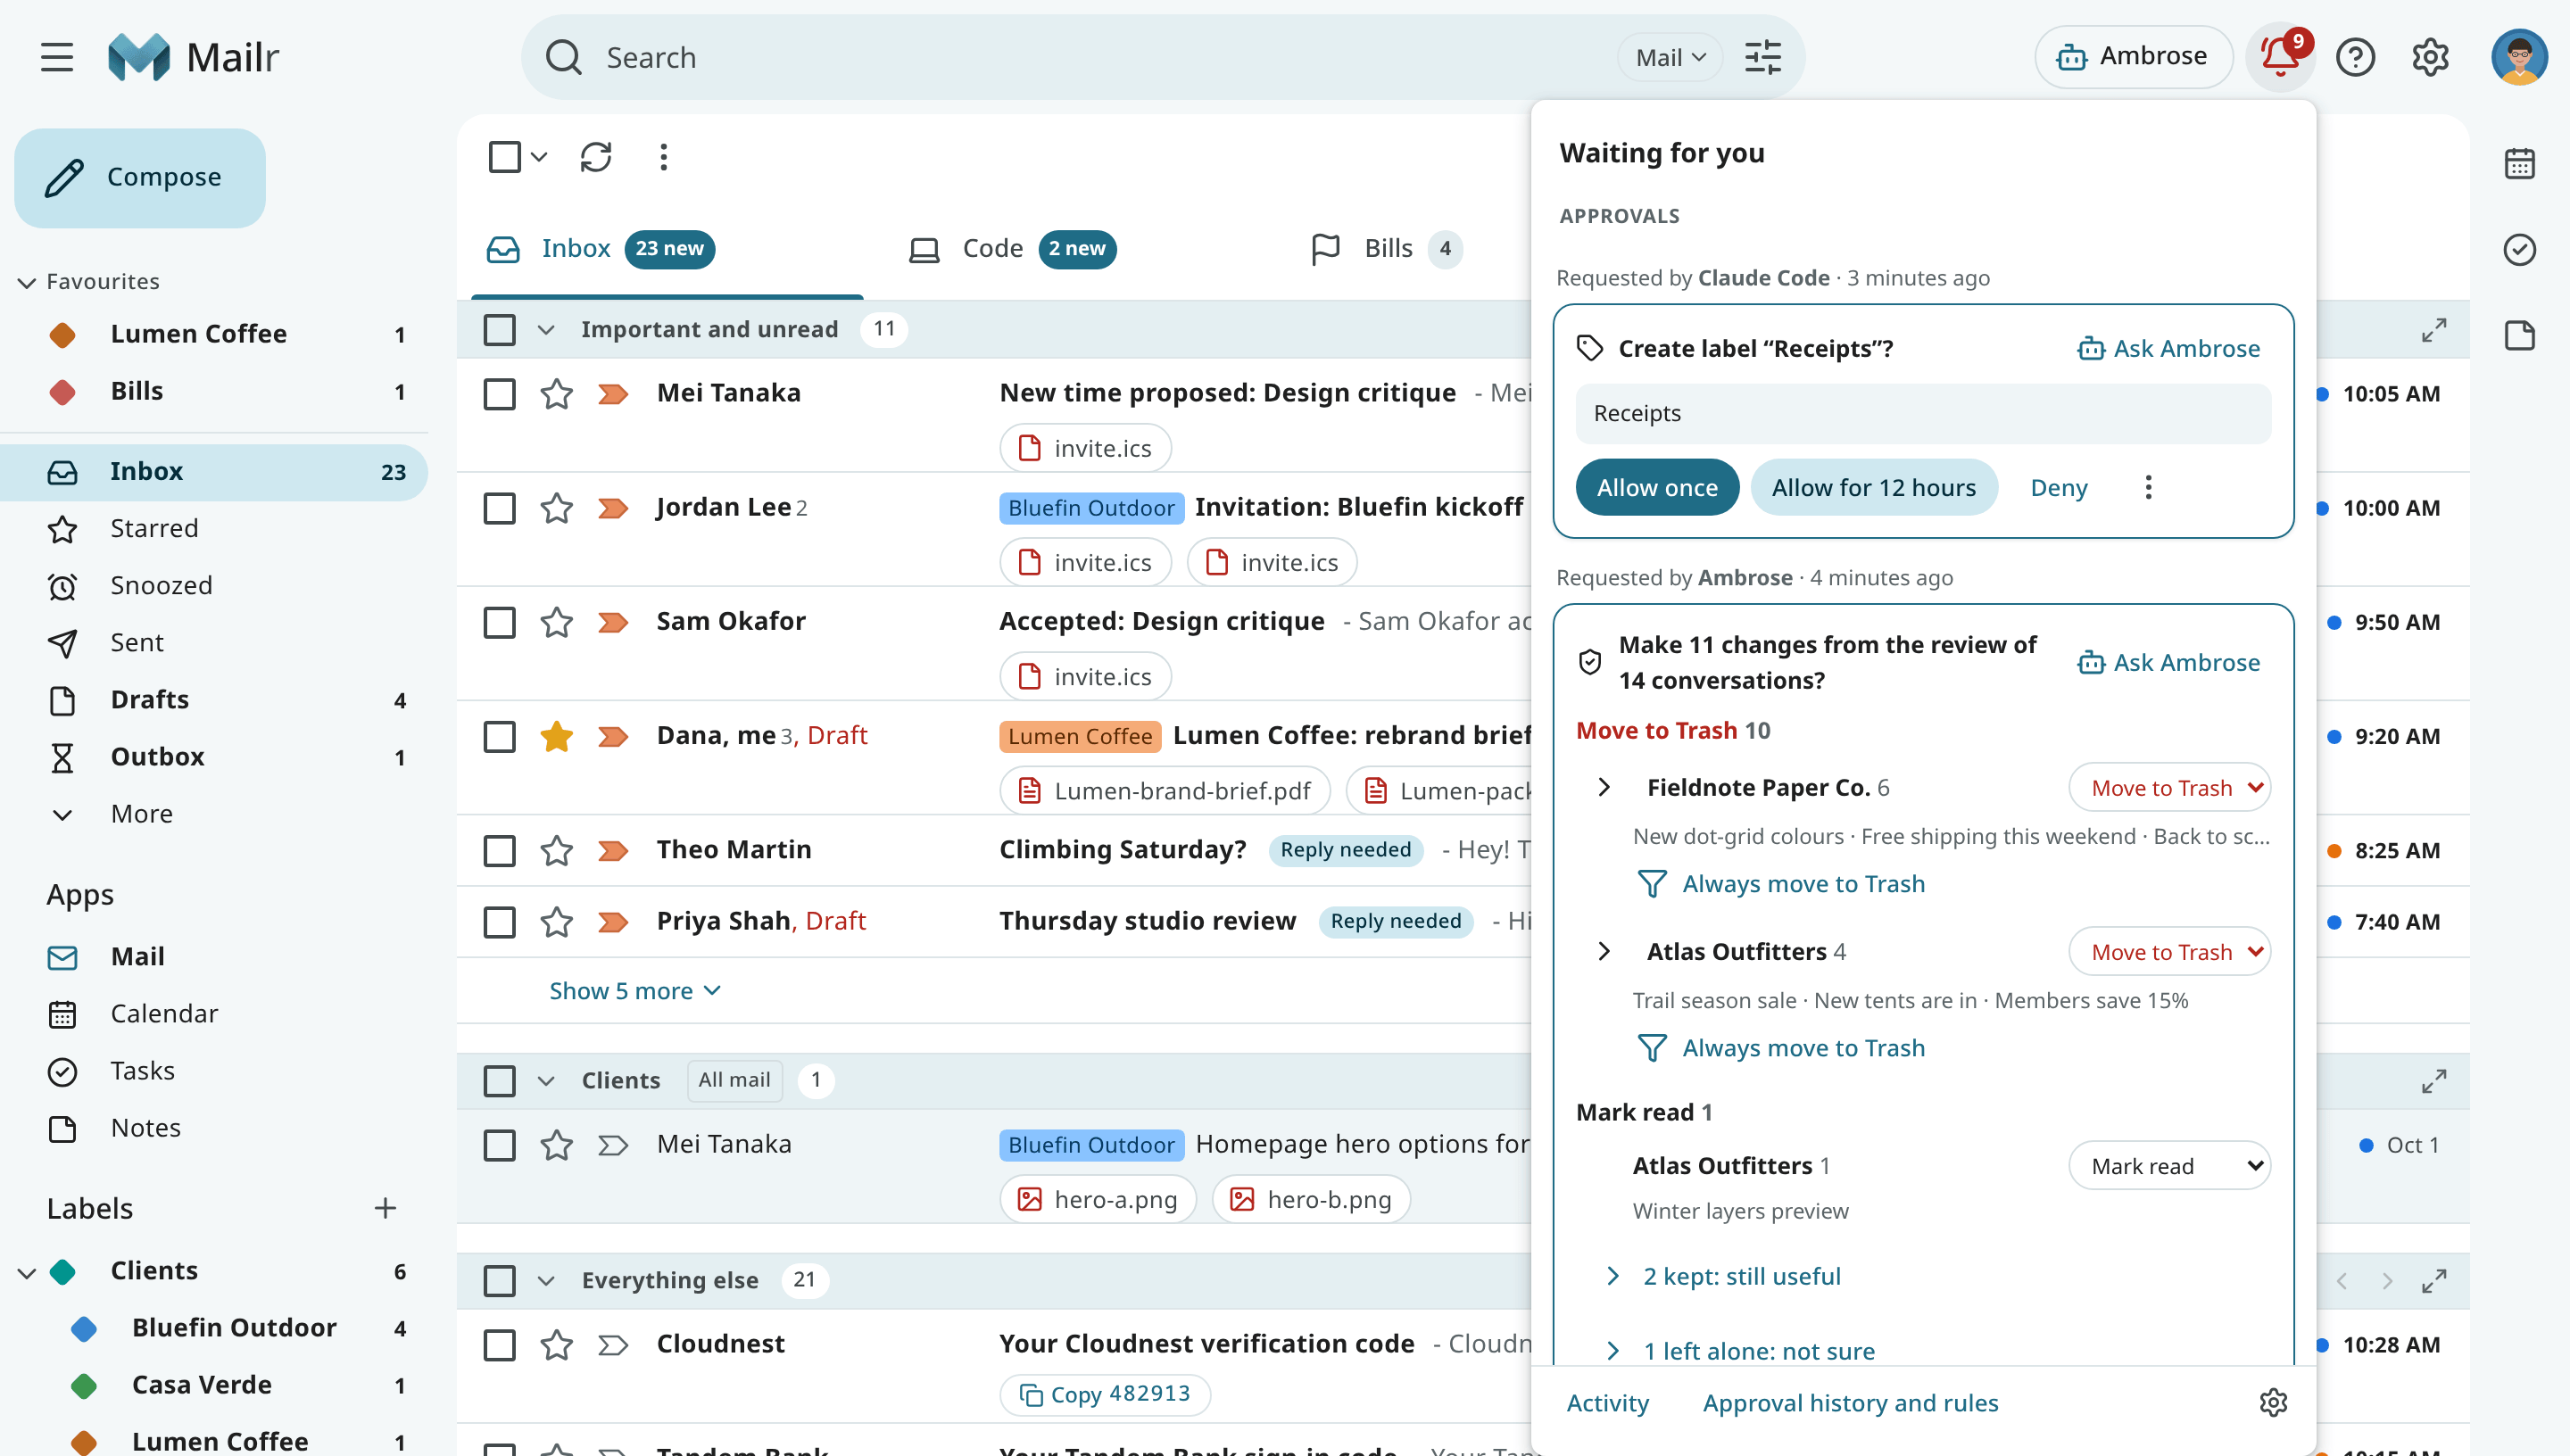The width and height of the screenshot is (2570, 1456).
Task: Refresh the mail list
Action: tap(596, 157)
